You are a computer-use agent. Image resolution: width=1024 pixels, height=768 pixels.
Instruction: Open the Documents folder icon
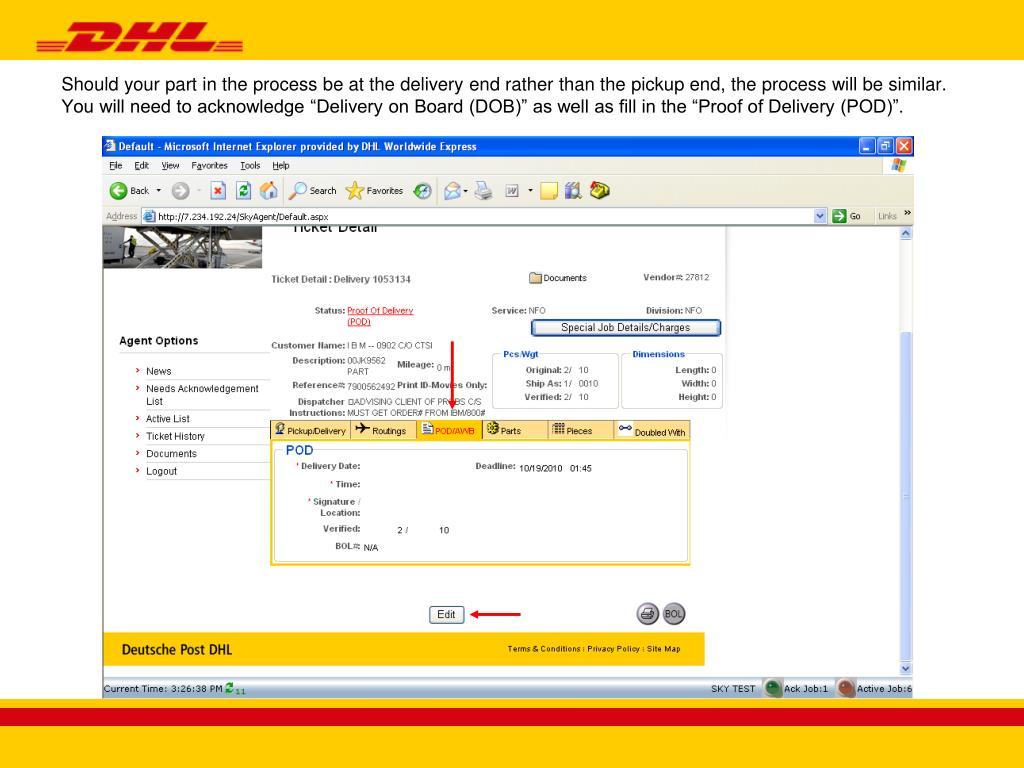coord(535,278)
